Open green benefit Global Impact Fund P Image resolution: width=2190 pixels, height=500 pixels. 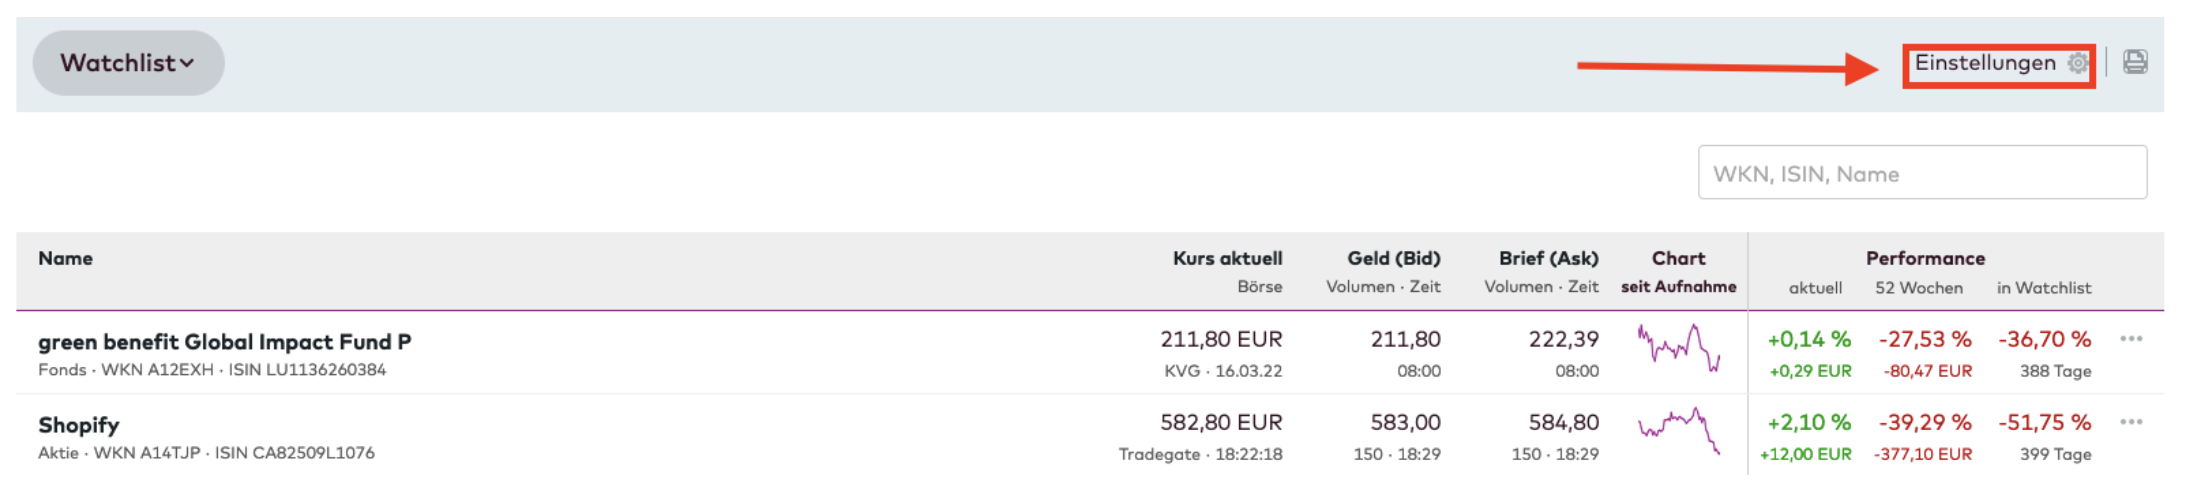click(x=225, y=342)
